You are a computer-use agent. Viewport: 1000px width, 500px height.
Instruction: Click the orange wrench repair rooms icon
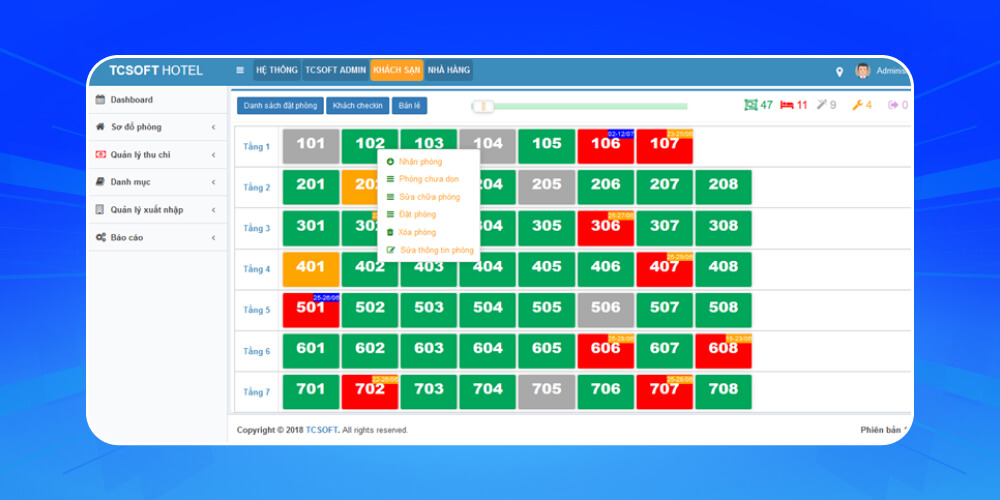856,105
